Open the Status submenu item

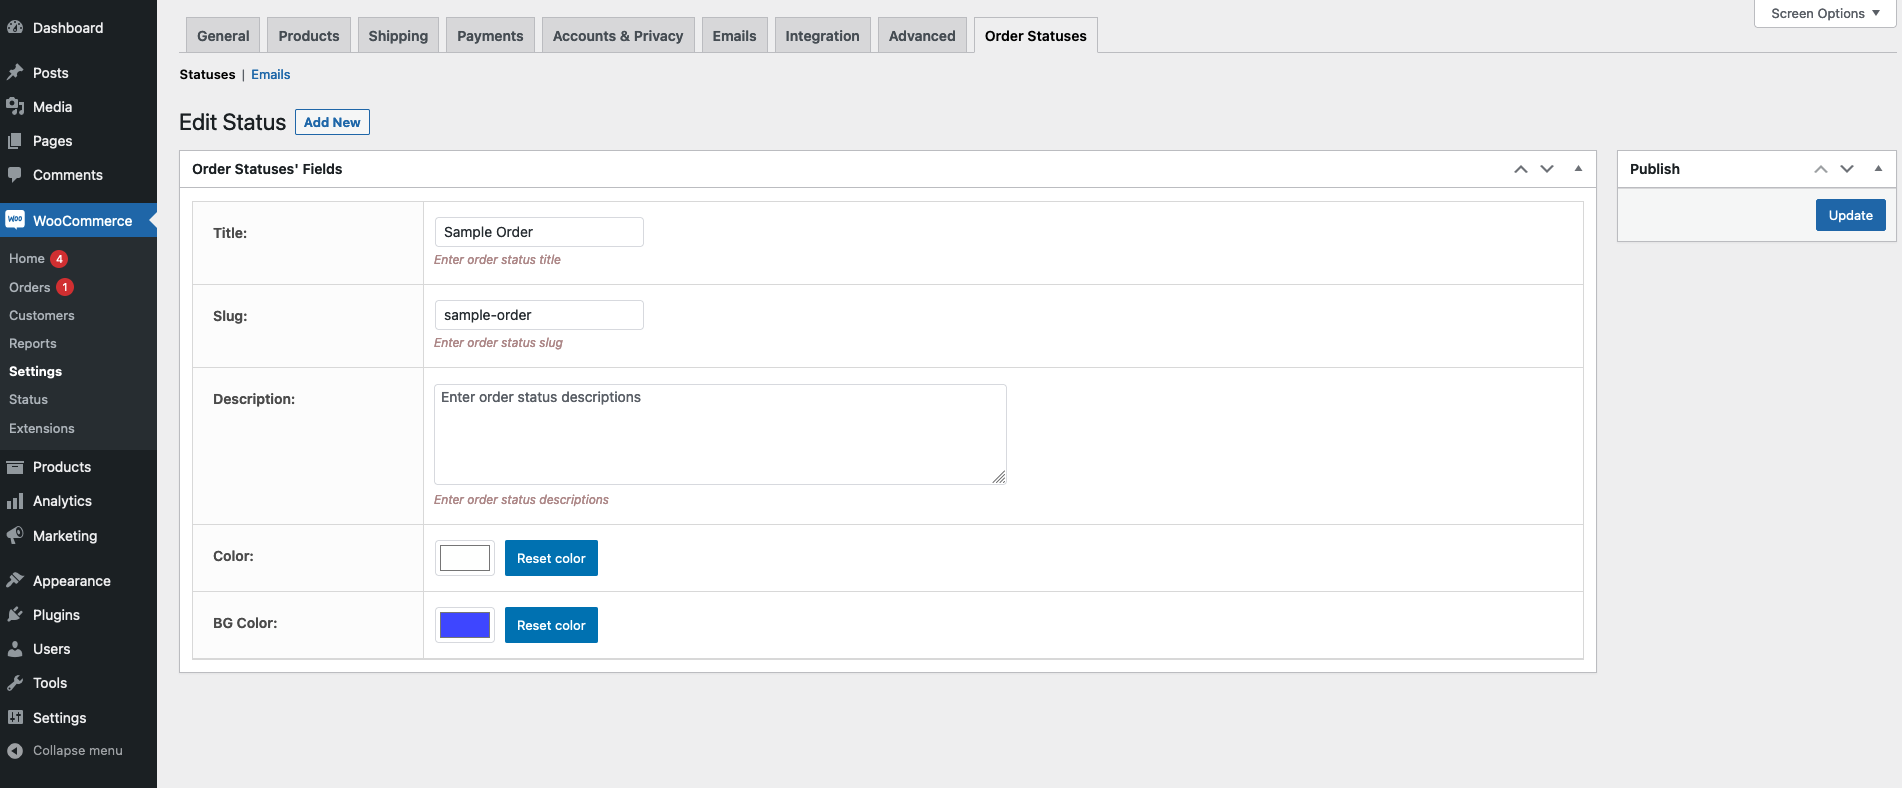point(28,399)
